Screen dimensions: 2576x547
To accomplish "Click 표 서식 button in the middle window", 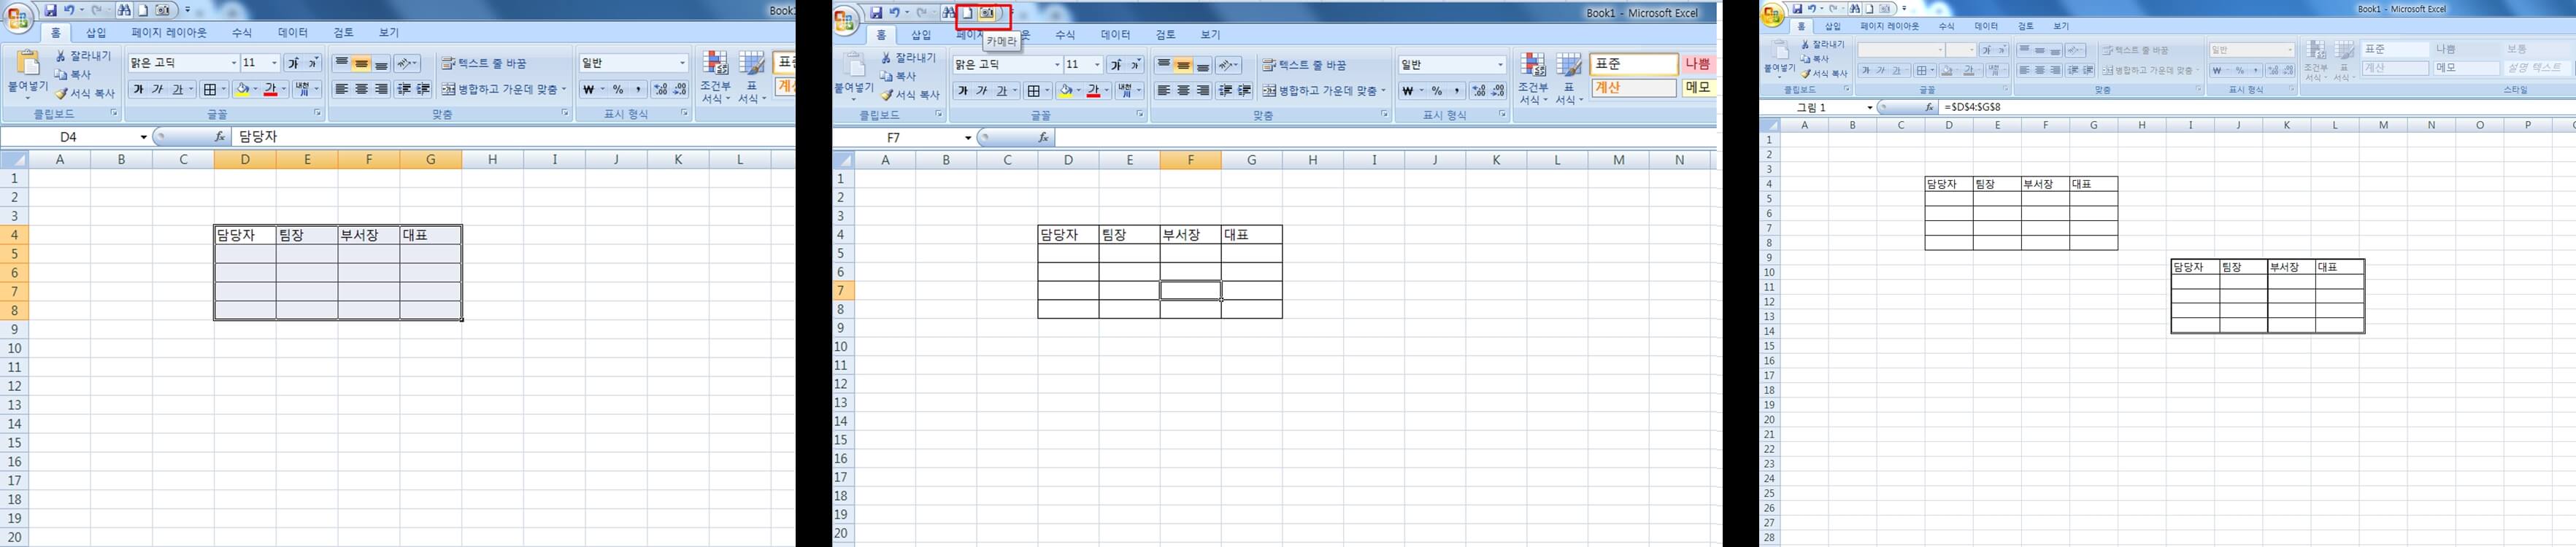I will tap(1569, 79).
